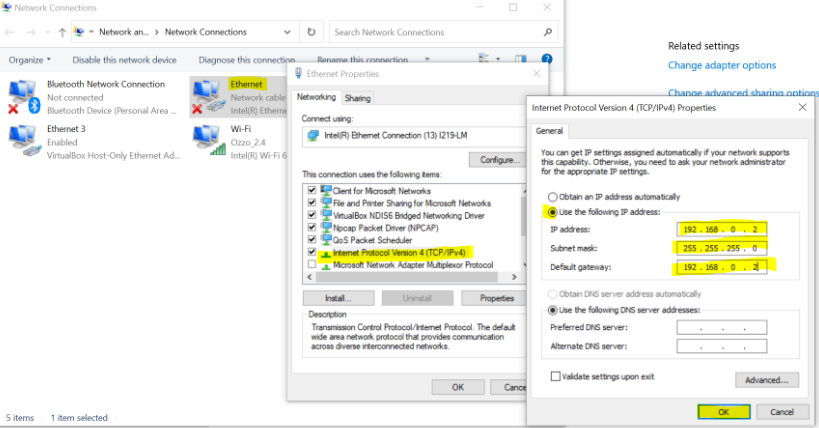The image size is (819, 428).
Task: Enable Validate settings upon exit
Action: 556,376
